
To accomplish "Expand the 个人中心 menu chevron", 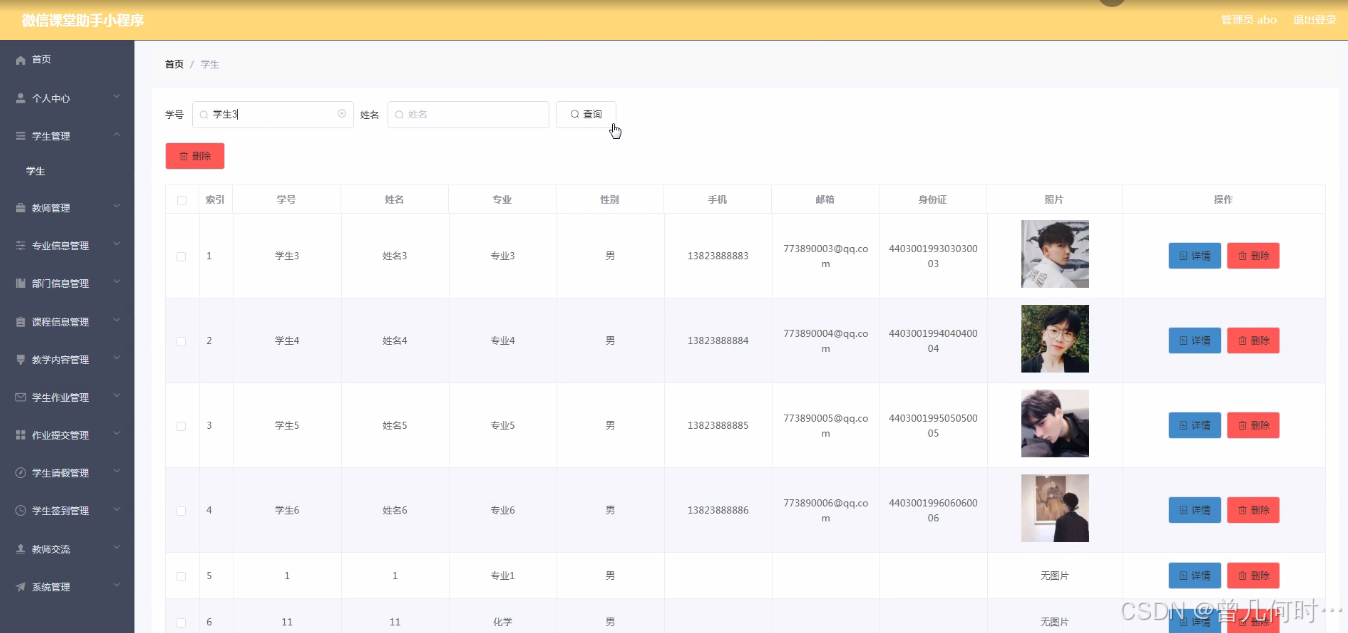I will [117, 97].
